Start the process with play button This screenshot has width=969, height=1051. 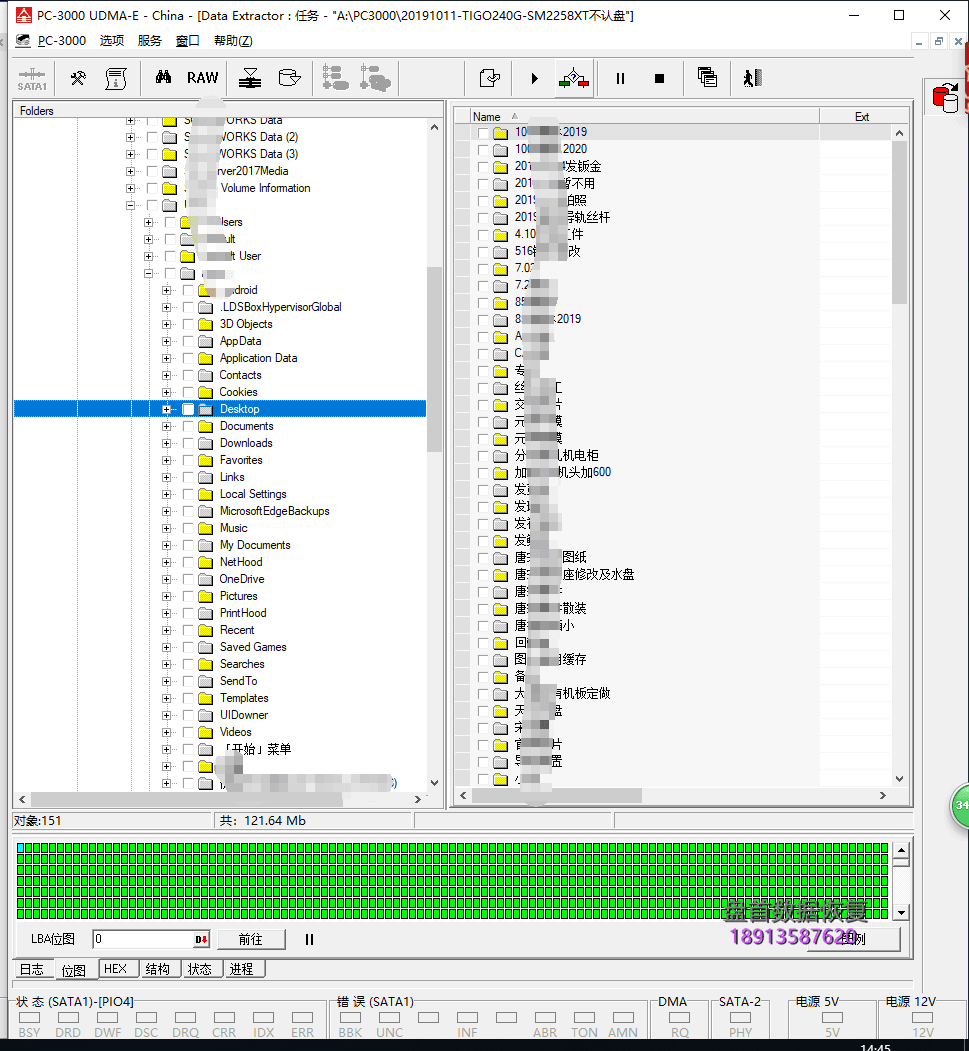(x=534, y=78)
